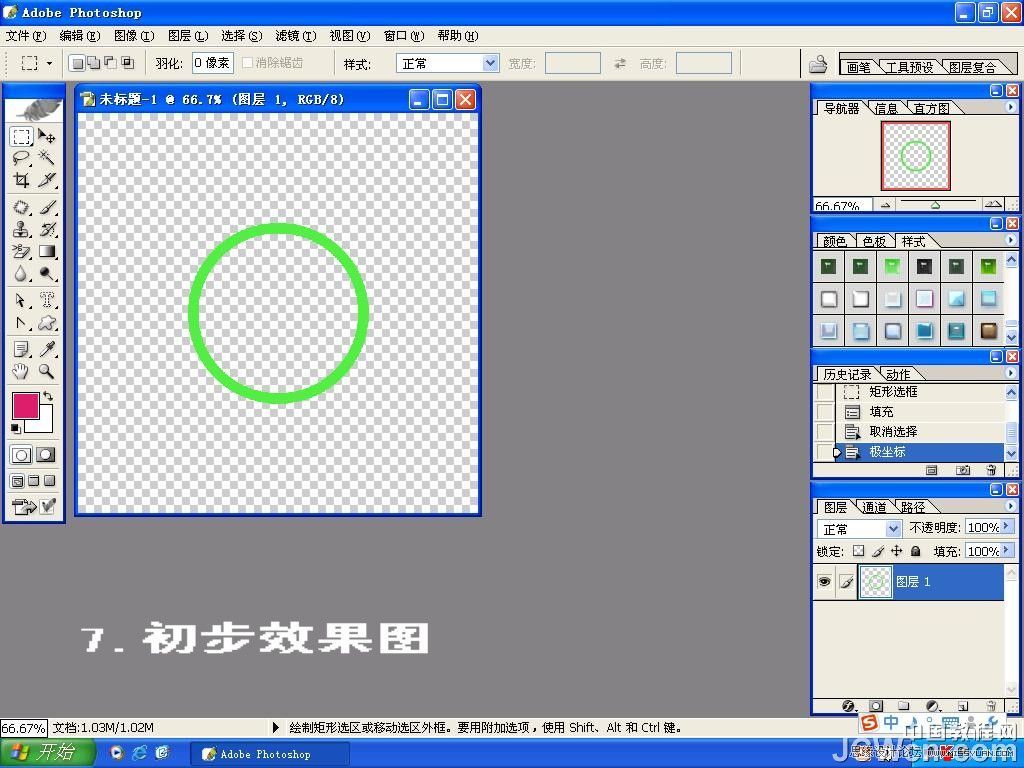This screenshot has width=1024, height=768.
Task: Switch to Standard editing mode
Action: coord(22,455)
